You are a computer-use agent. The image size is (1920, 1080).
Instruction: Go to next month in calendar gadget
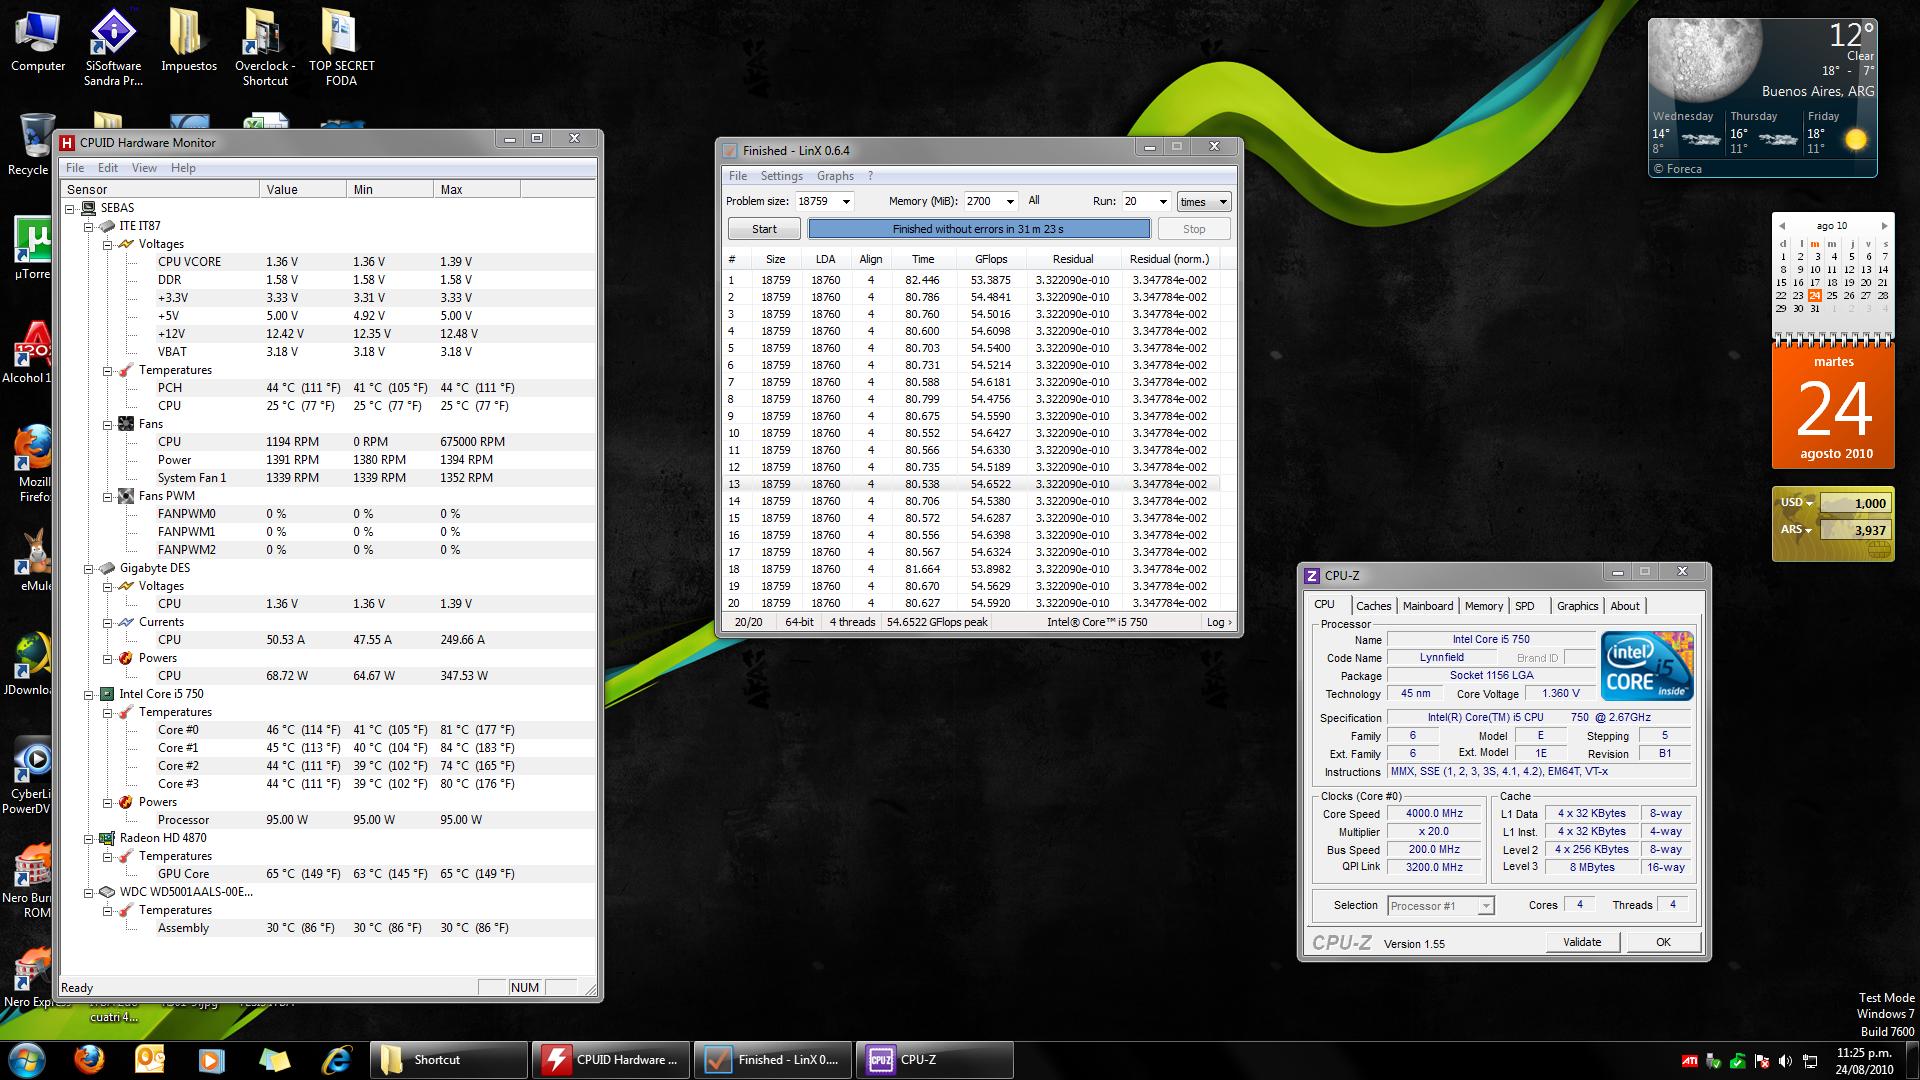pos(1884,226)
